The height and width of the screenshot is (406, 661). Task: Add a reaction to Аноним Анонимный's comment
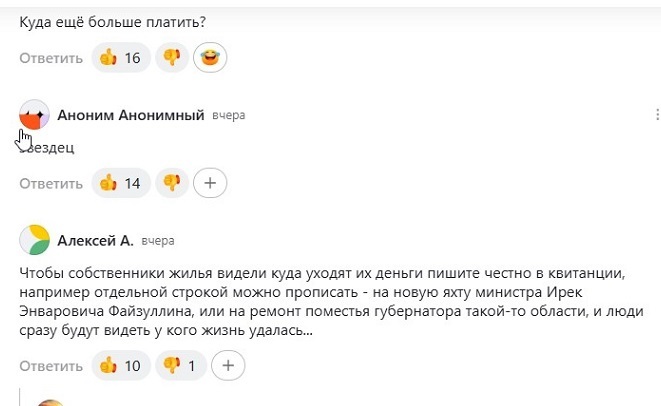click(210, 183)
